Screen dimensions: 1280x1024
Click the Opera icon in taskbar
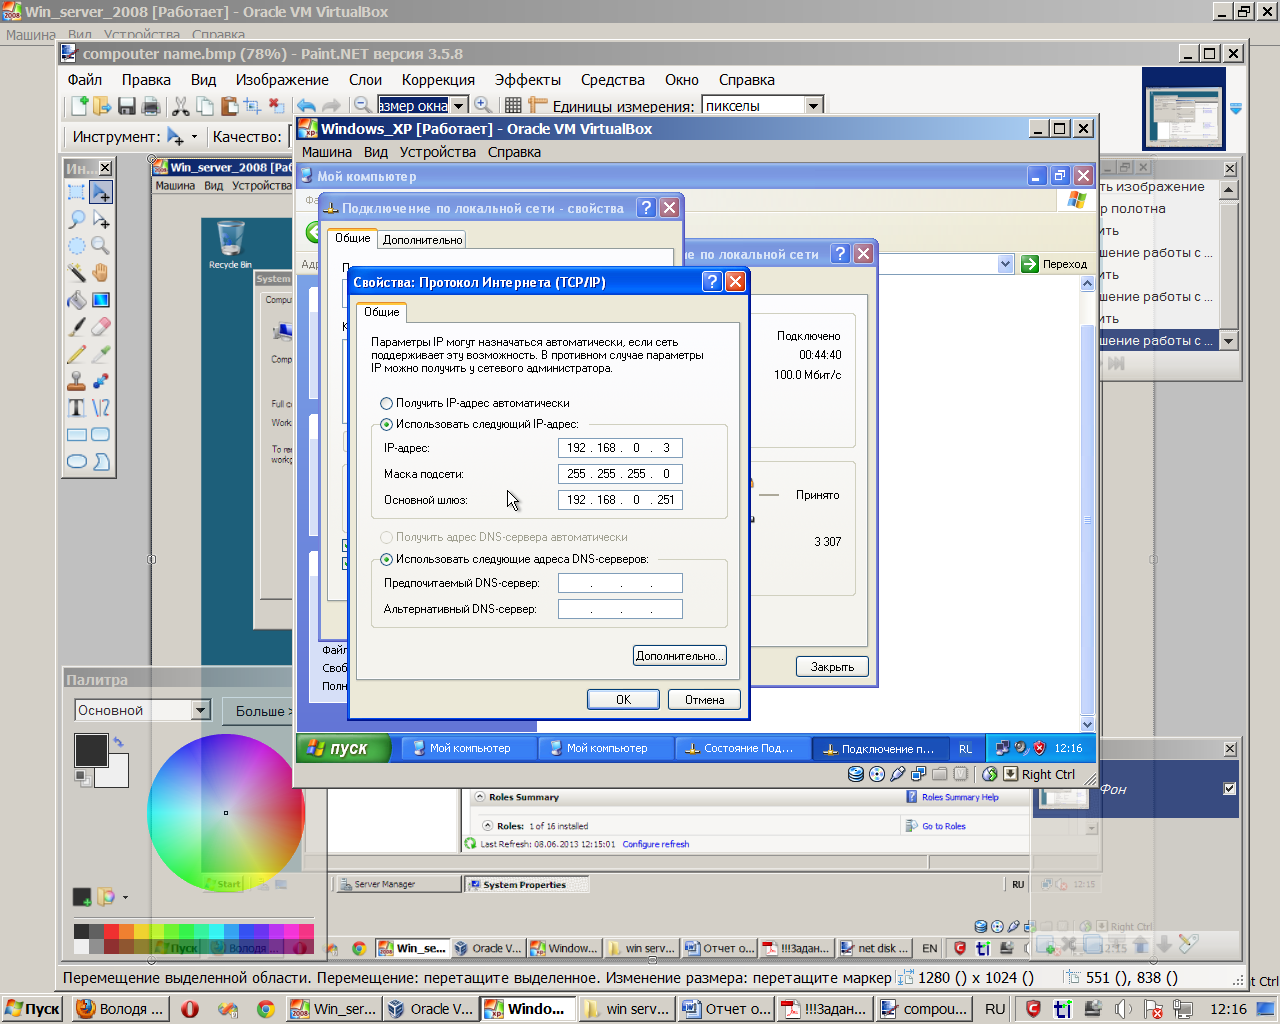tap(190, 1009)
